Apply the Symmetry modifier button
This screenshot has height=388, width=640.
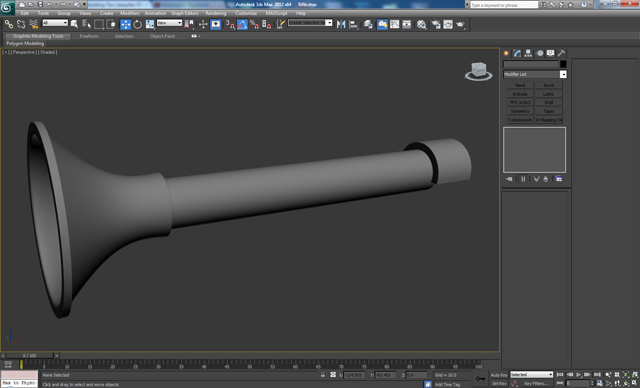[x=520, y=111]
